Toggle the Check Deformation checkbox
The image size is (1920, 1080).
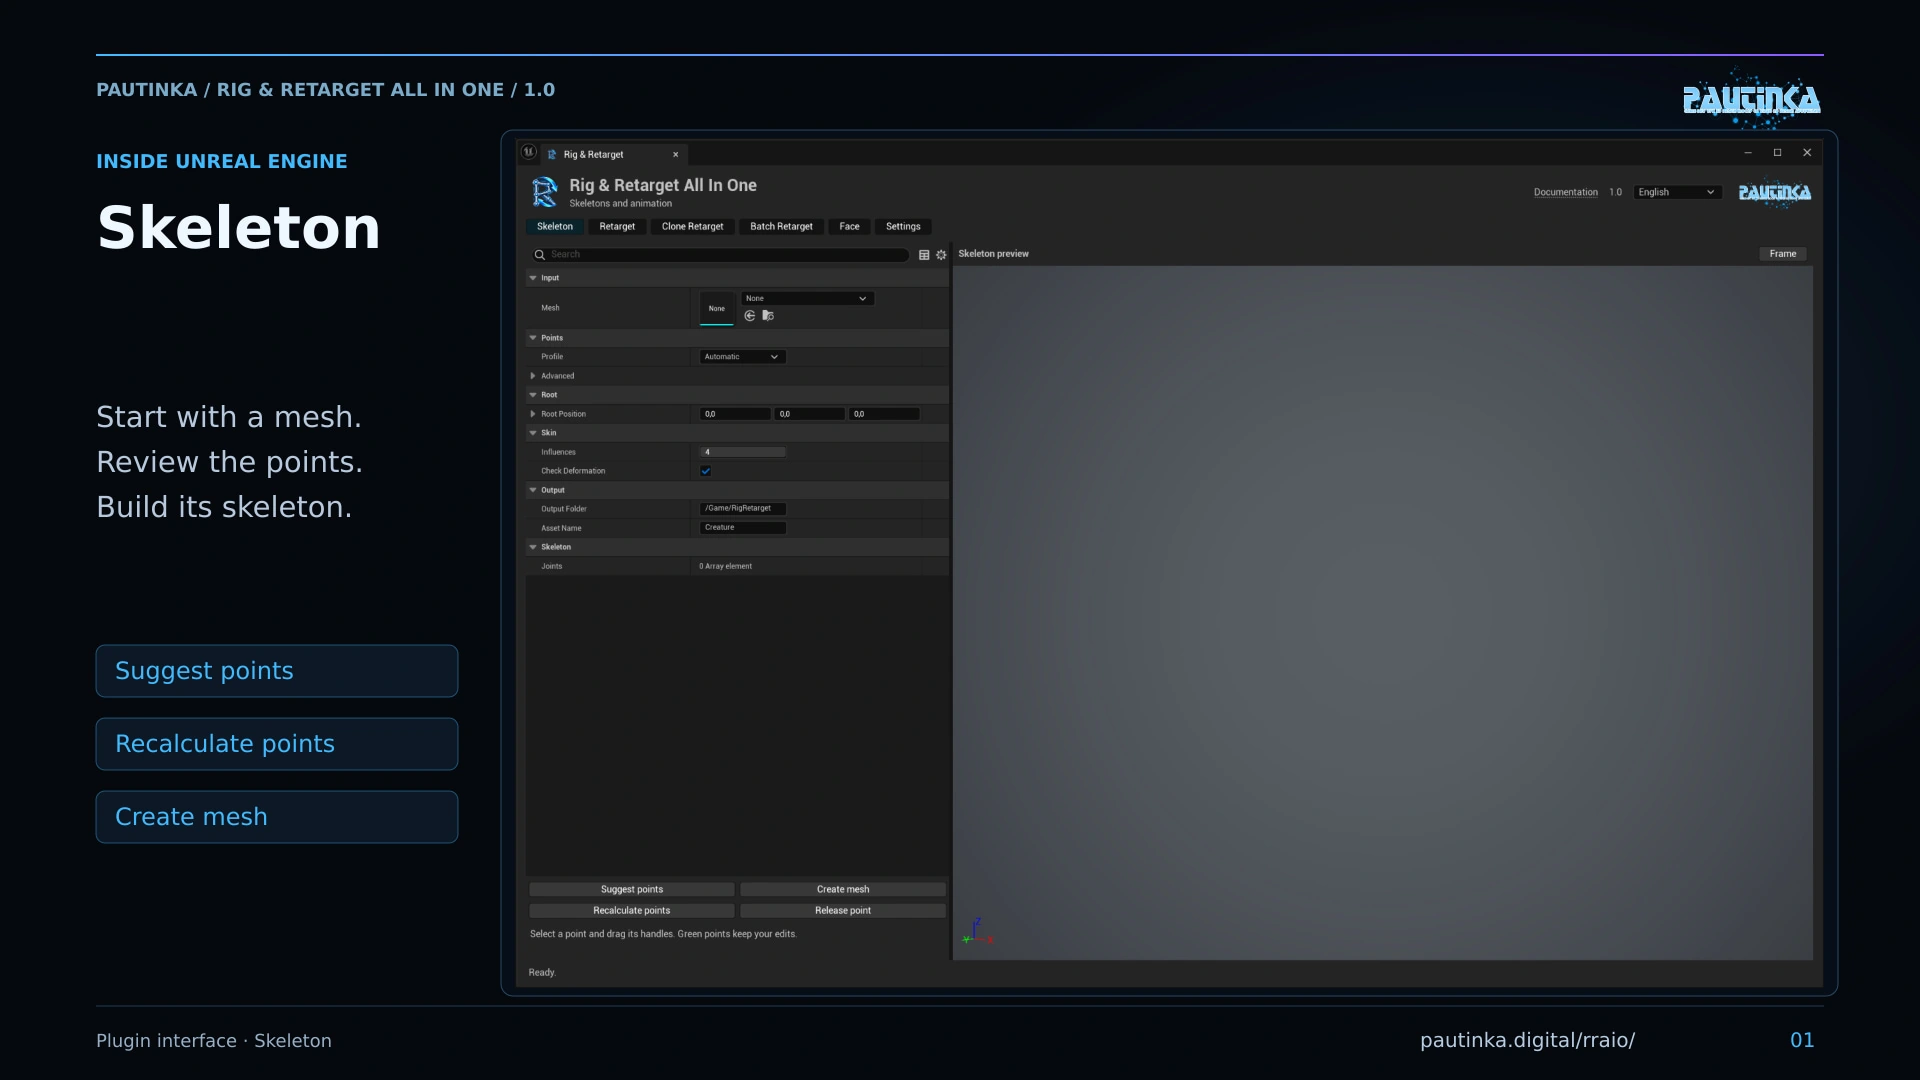click(706, 471)
